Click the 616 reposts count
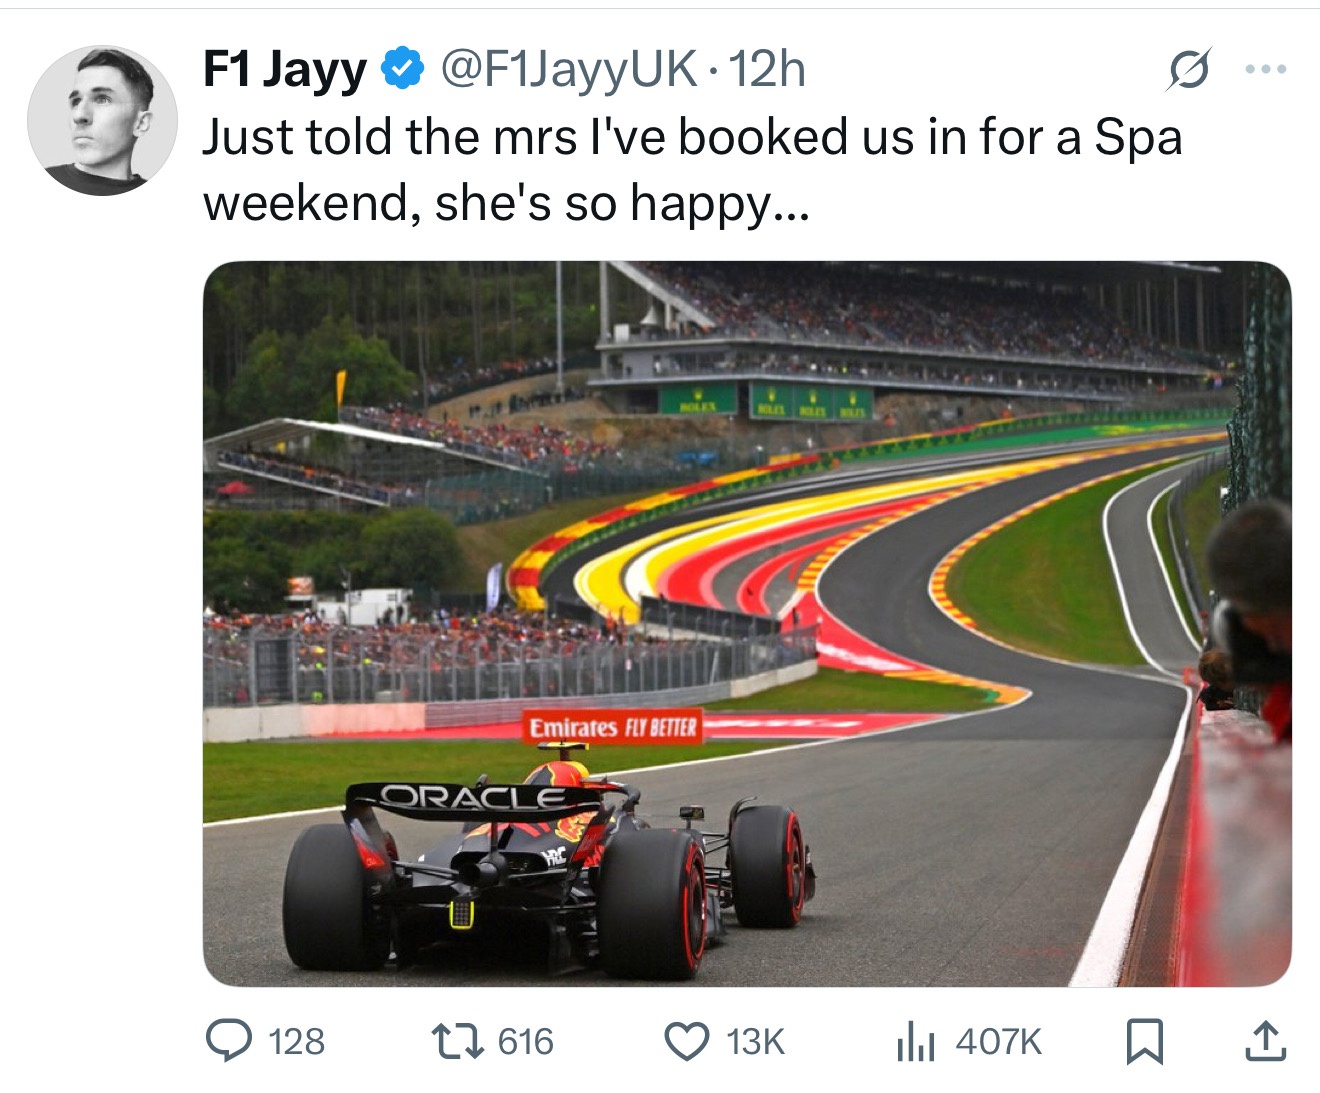The width and height of the screenshot is (1320, 1093). (526, 1042)
